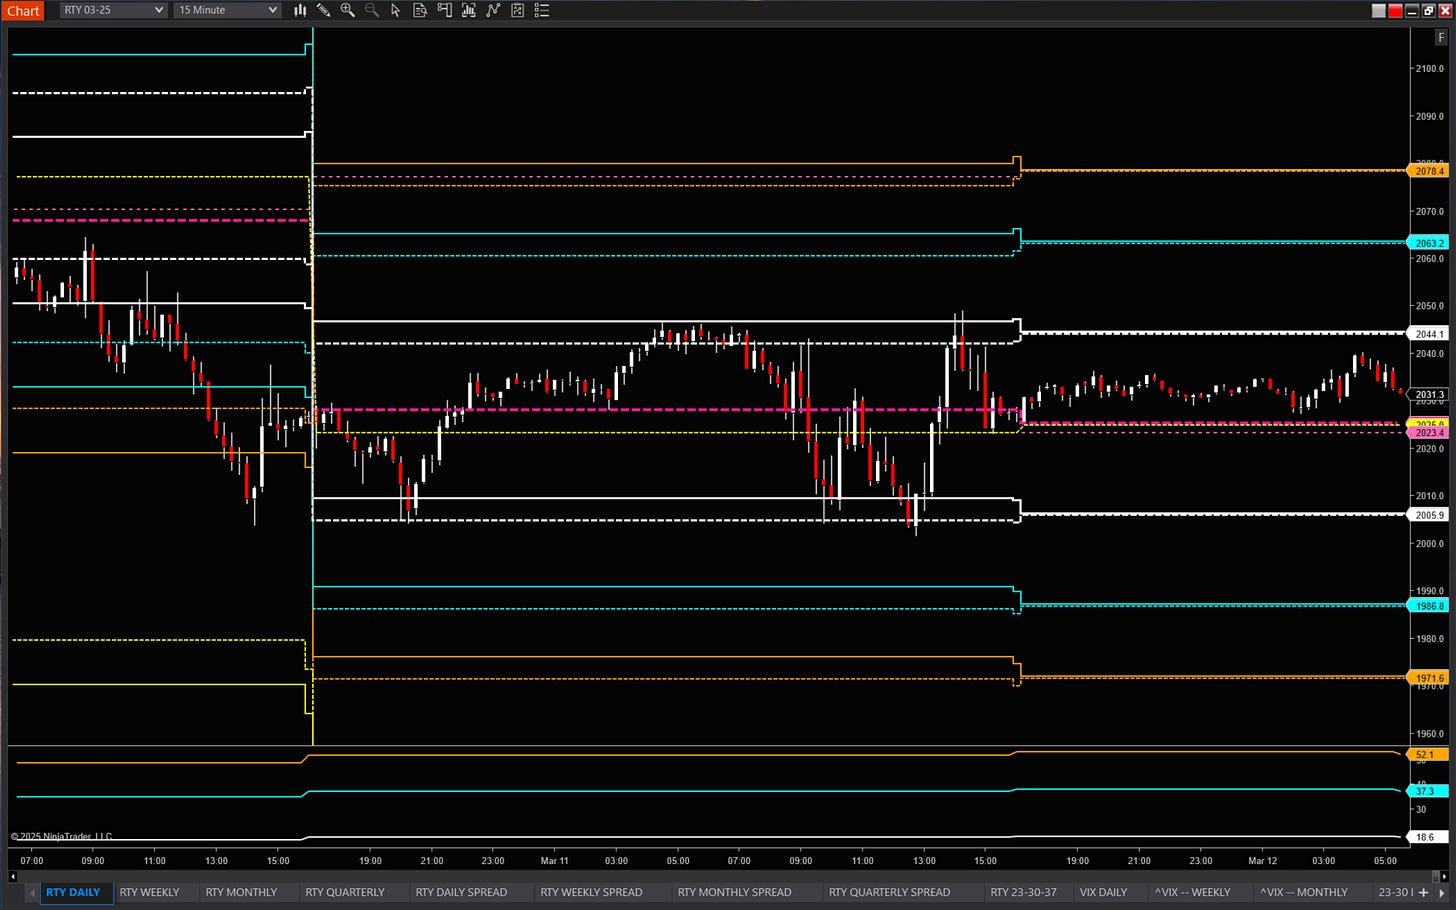Open the bar type chart style icon
The image size is (1456, 910).
300,10
